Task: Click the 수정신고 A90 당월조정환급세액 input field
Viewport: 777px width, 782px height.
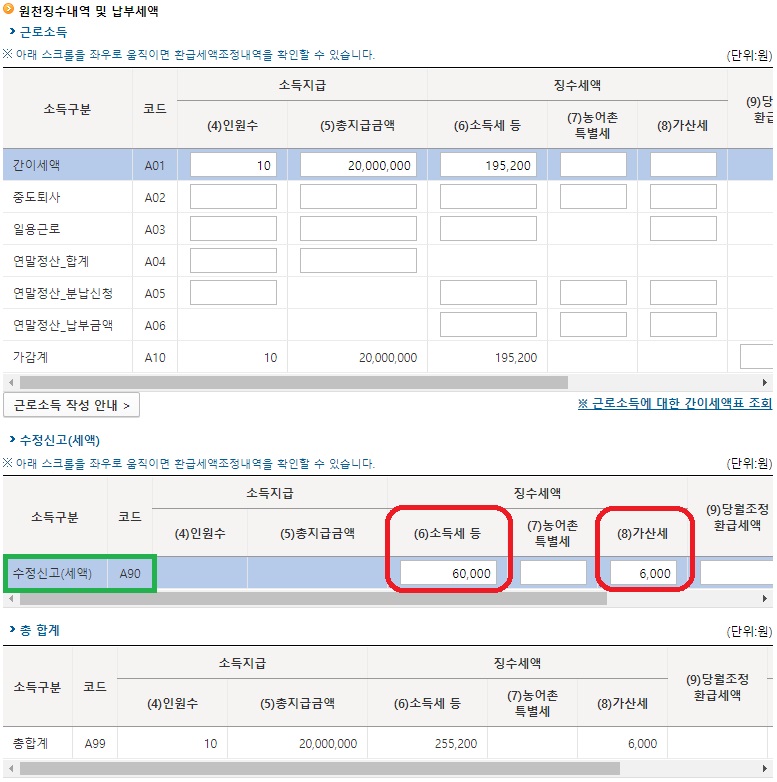Action: point(737,573)
